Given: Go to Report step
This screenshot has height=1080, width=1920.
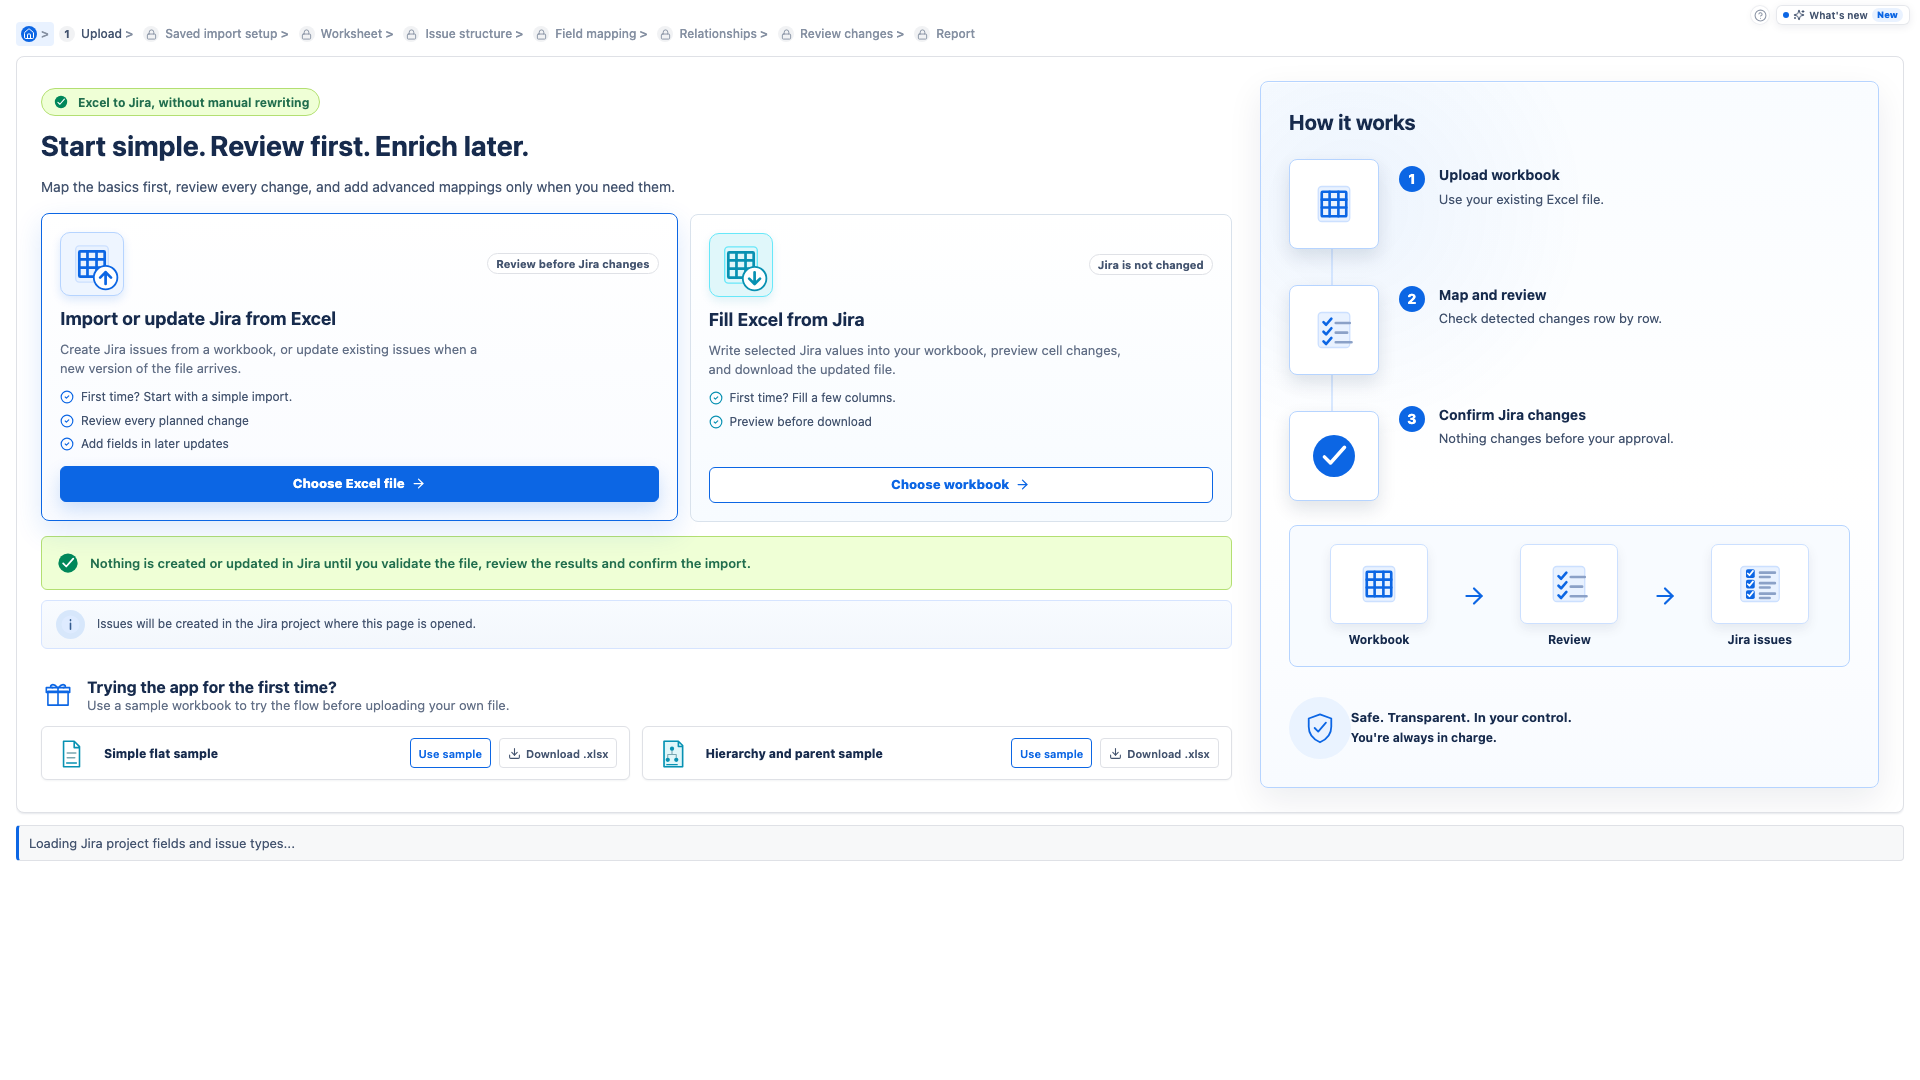Looking at the screenshot, I should (x=945, y=34).
